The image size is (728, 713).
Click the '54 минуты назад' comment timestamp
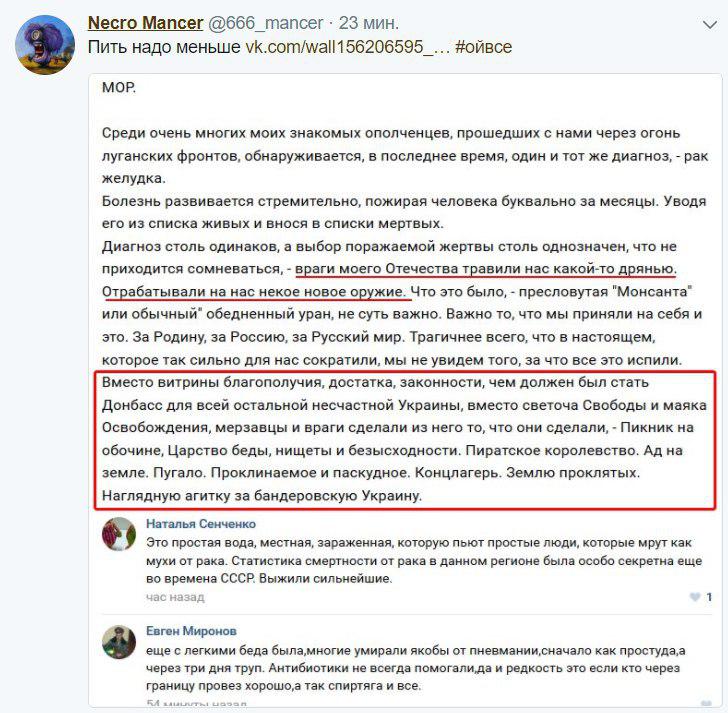pos(195,705)
